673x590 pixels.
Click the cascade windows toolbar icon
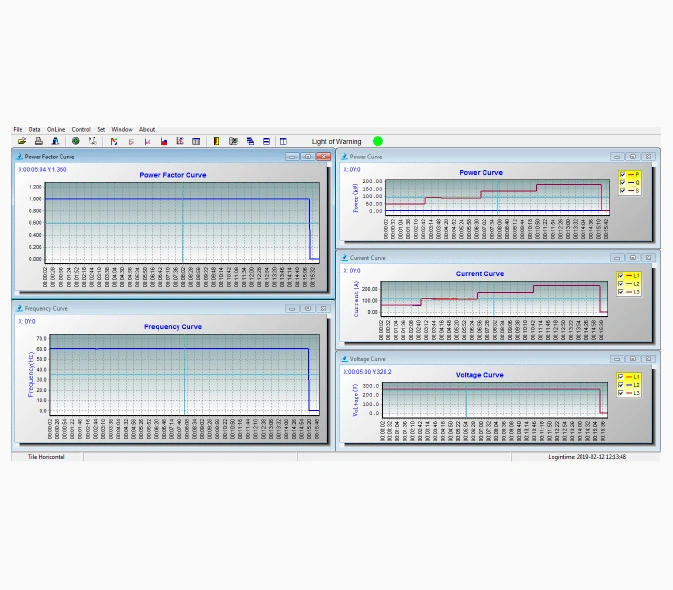point(249,141)
